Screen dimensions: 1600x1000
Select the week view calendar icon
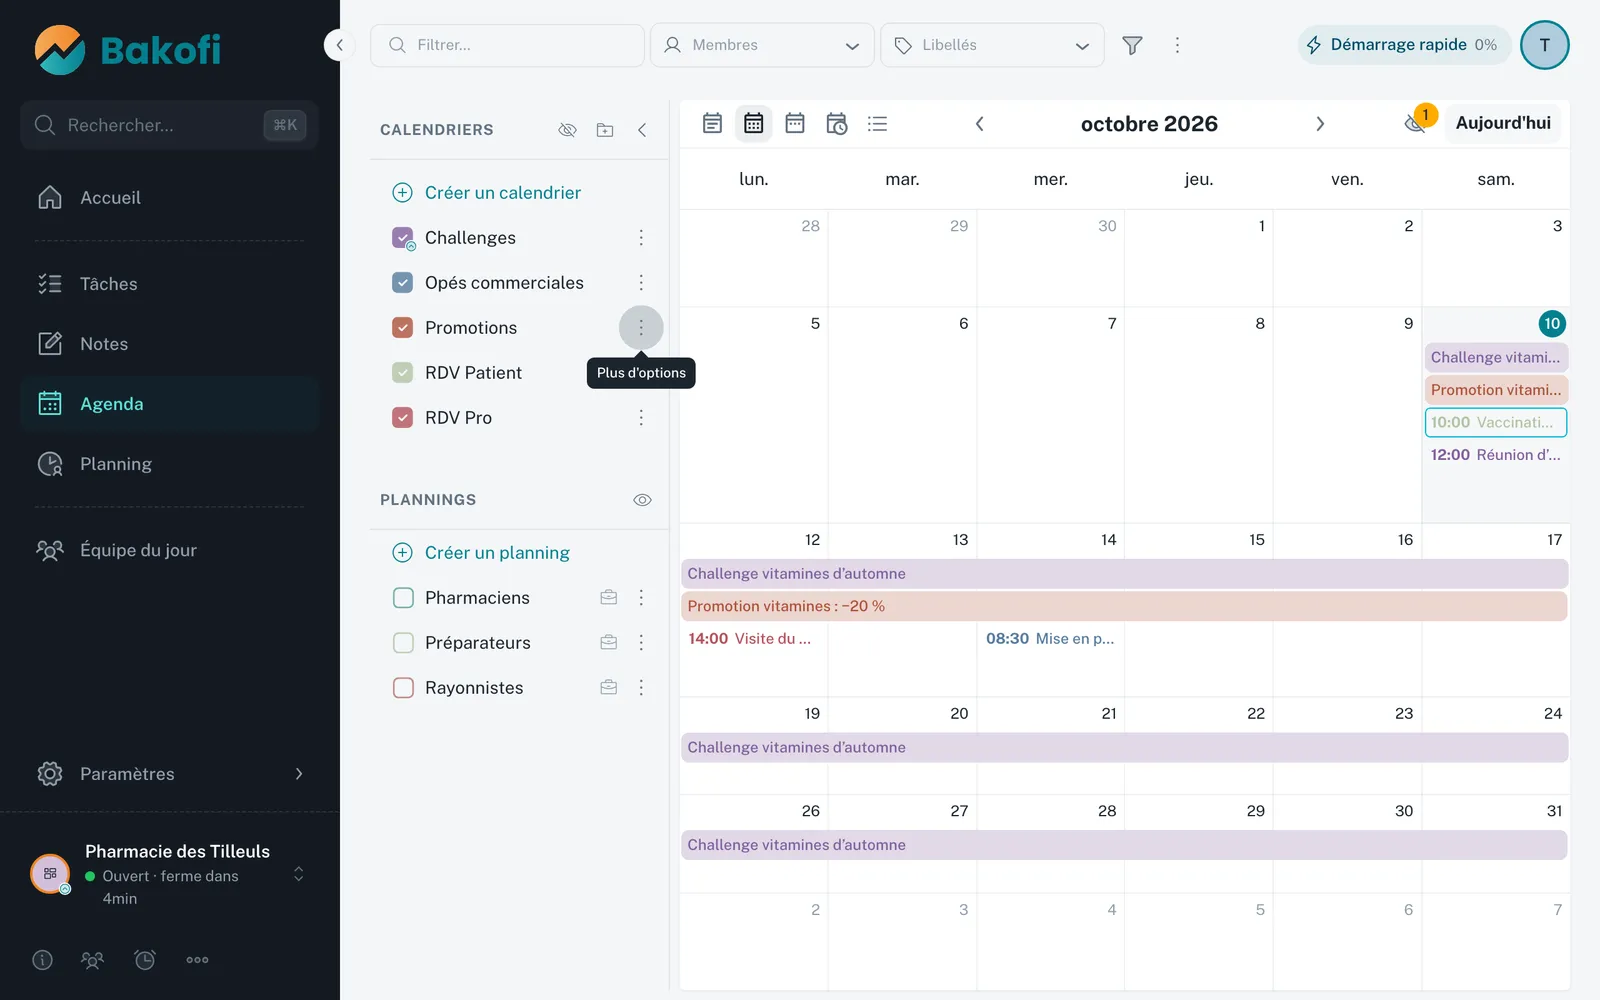tap(795, 123)
